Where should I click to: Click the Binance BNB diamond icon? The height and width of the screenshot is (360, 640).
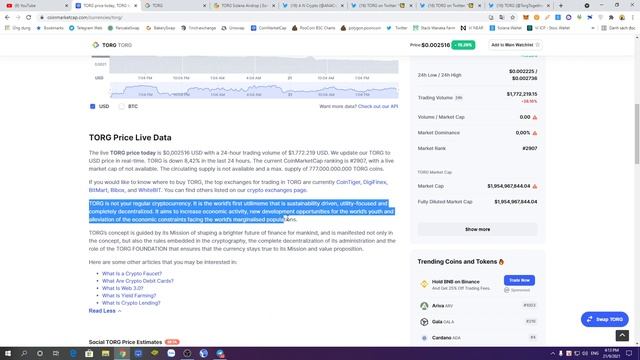click(424, 284)
